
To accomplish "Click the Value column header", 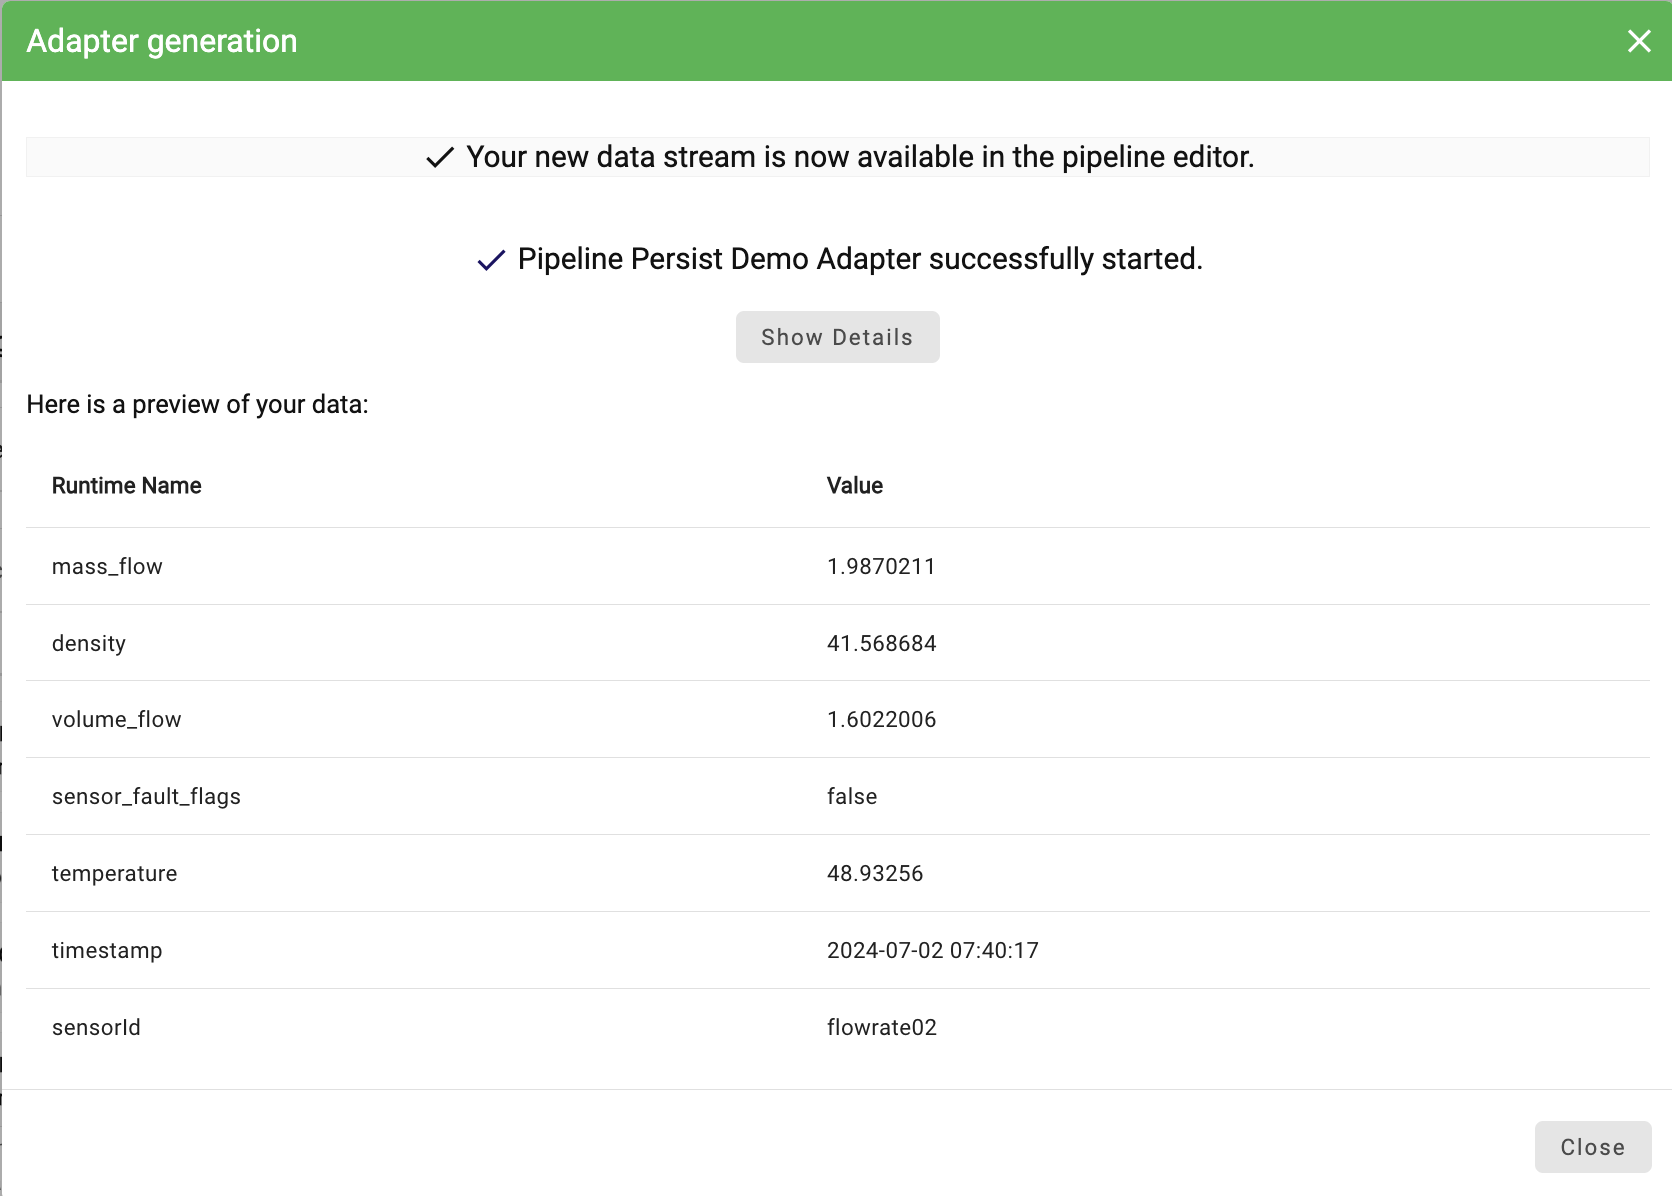I will (855, 486).
